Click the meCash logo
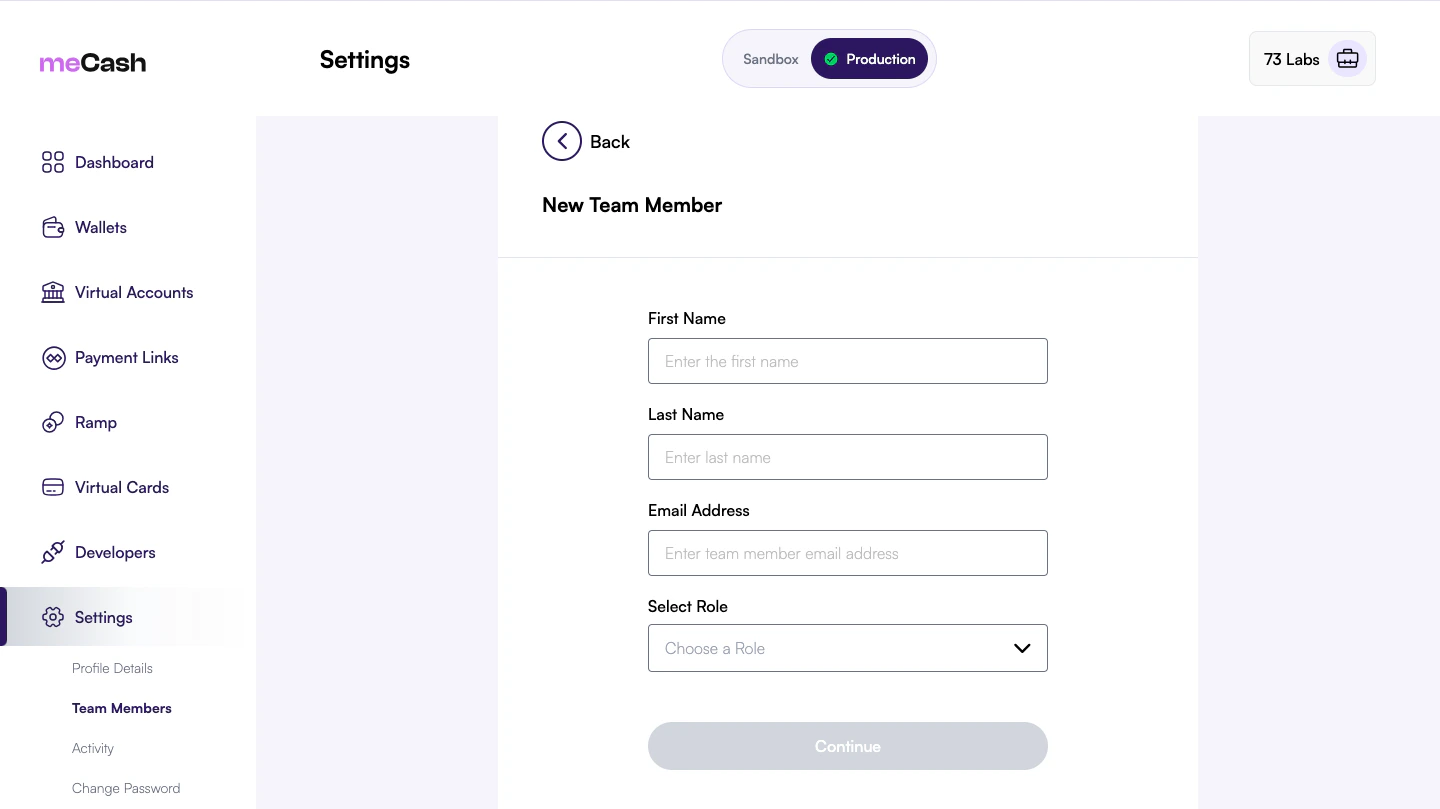The height and width of the screenshot is (809, 1440). [x=92, y=62]
